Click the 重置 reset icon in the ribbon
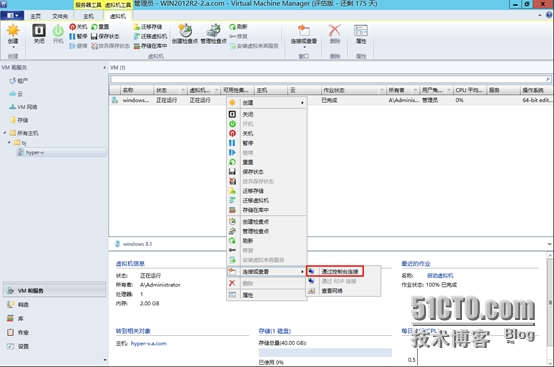The image size is (554, 367). [x=94, y=27]
